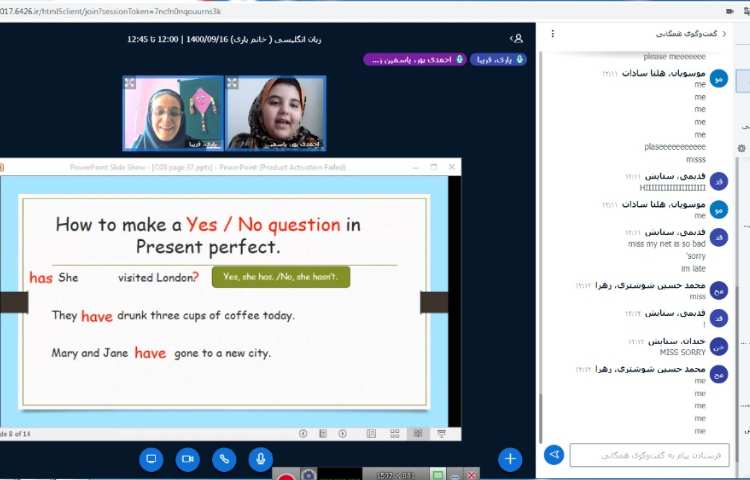750x480 pixels.
Task: Toggle the webcam sharing button
Action: [x=186, y=459]
